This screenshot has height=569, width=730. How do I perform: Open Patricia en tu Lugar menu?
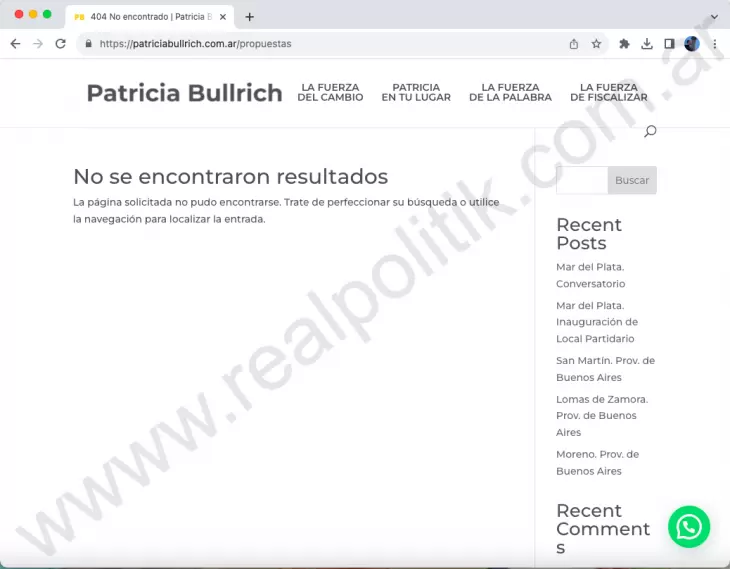click(416, 92)
